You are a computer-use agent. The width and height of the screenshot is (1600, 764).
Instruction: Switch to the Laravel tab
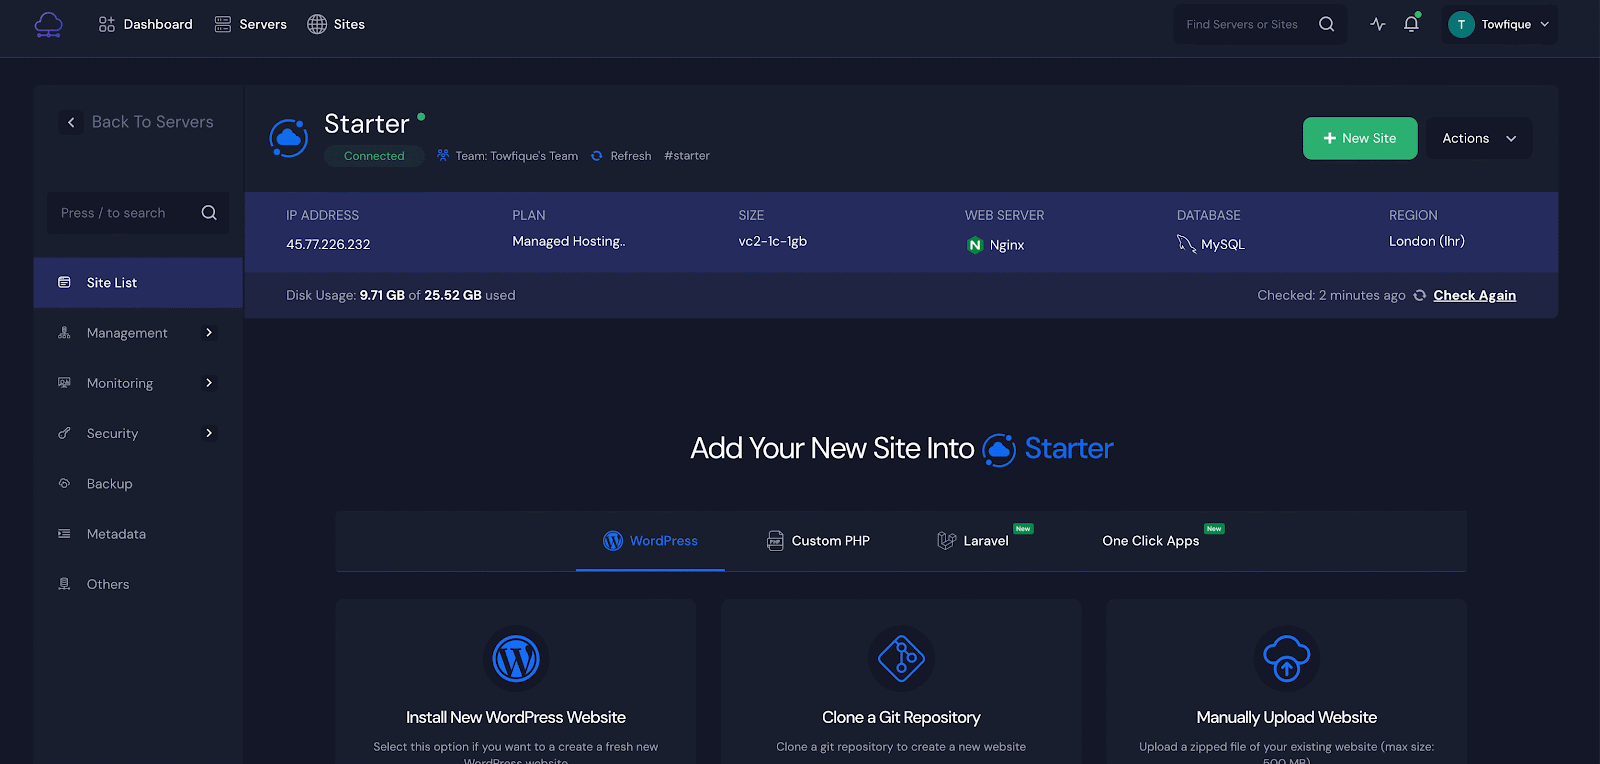973,541
